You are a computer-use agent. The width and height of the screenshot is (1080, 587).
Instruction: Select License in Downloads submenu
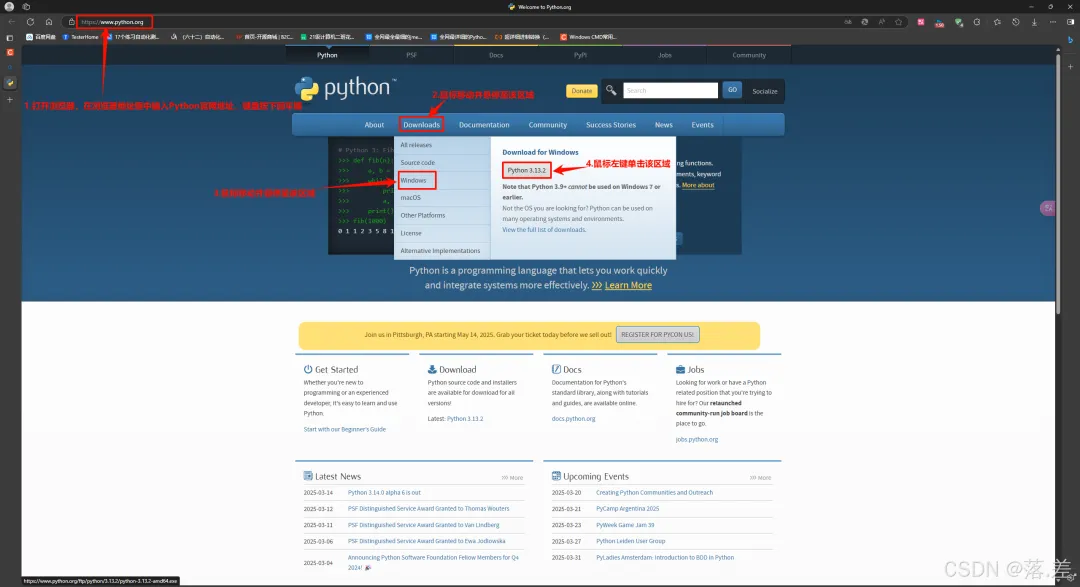pos(442,233)
